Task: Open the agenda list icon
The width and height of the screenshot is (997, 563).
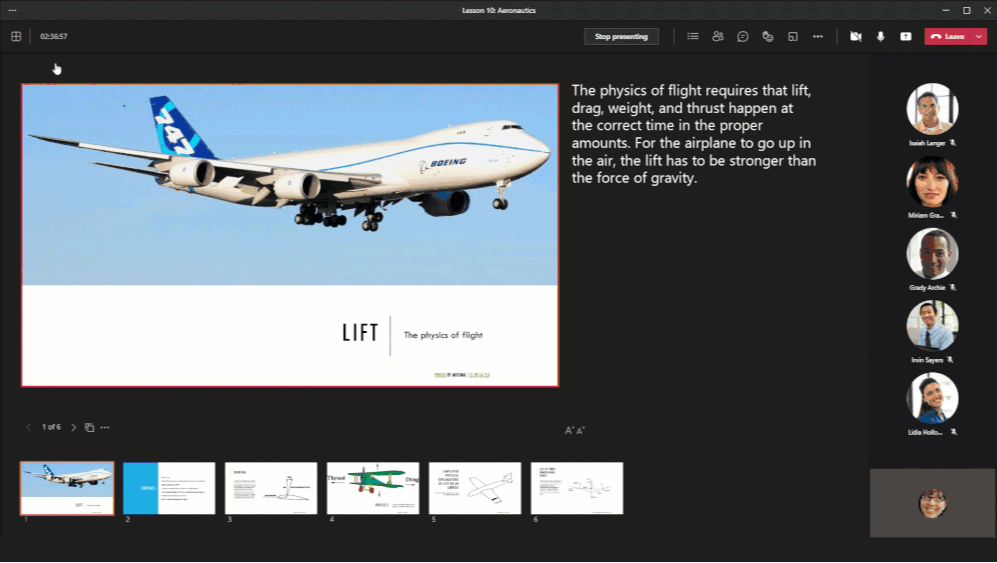Action: click(693, 36)
